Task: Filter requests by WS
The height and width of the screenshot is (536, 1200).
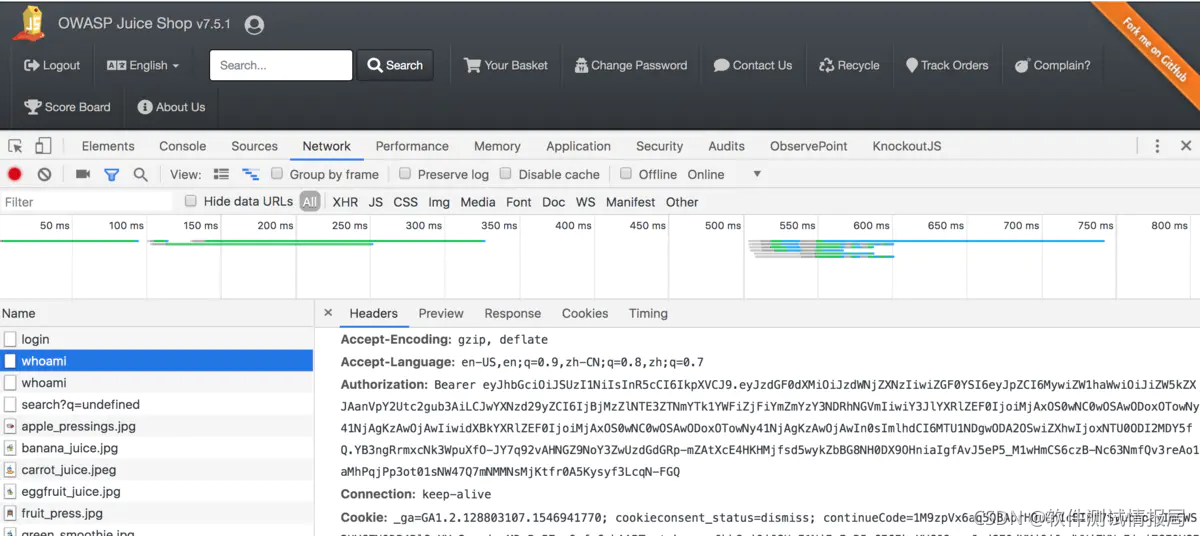Action: coord(586,202)
